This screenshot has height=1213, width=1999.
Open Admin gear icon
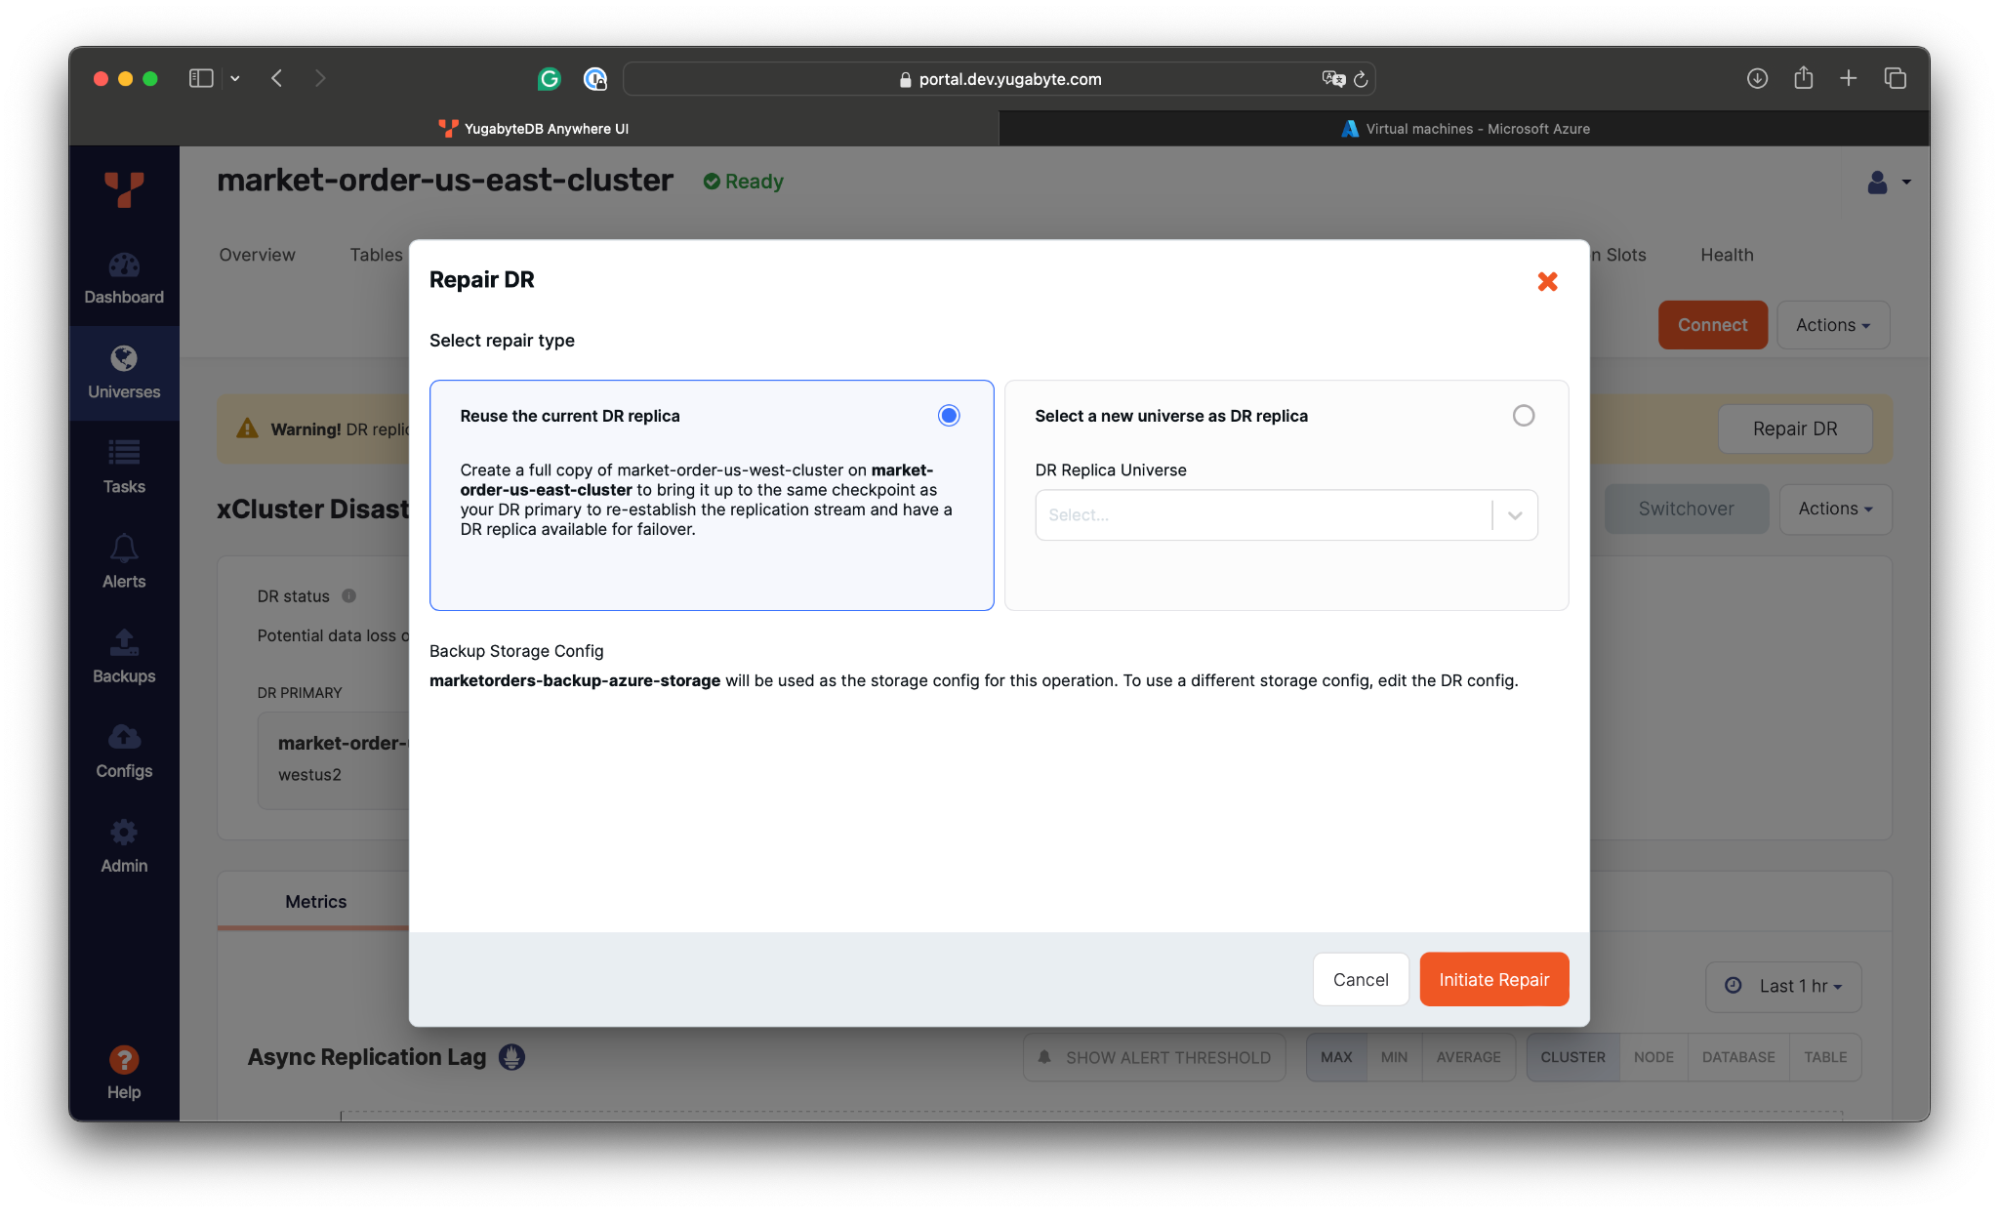(124, 846)
